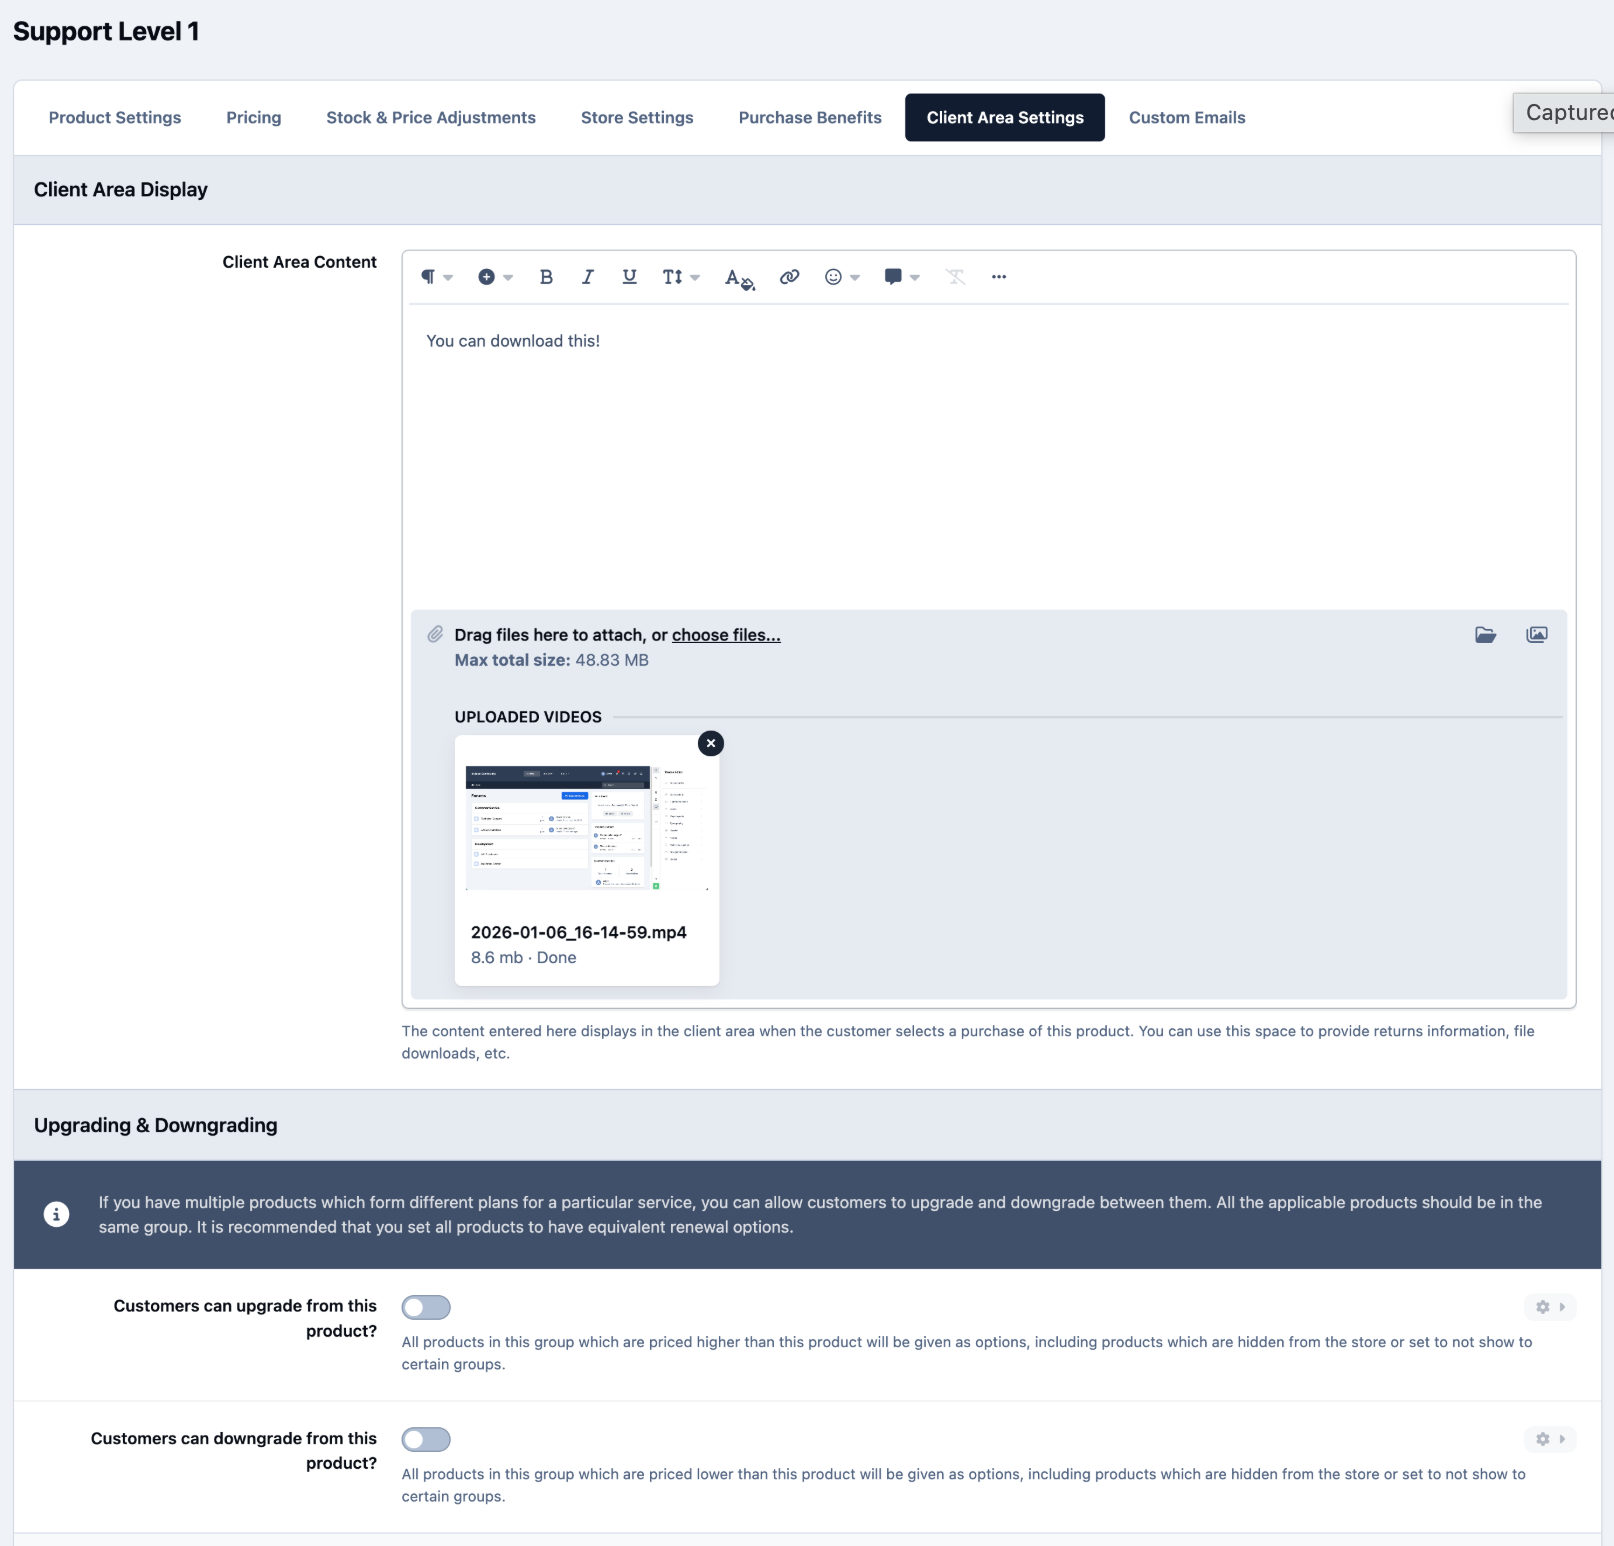1614x1546 pixels.
Task: Remove the uploaded mp4 video
Action: (711, 743)
